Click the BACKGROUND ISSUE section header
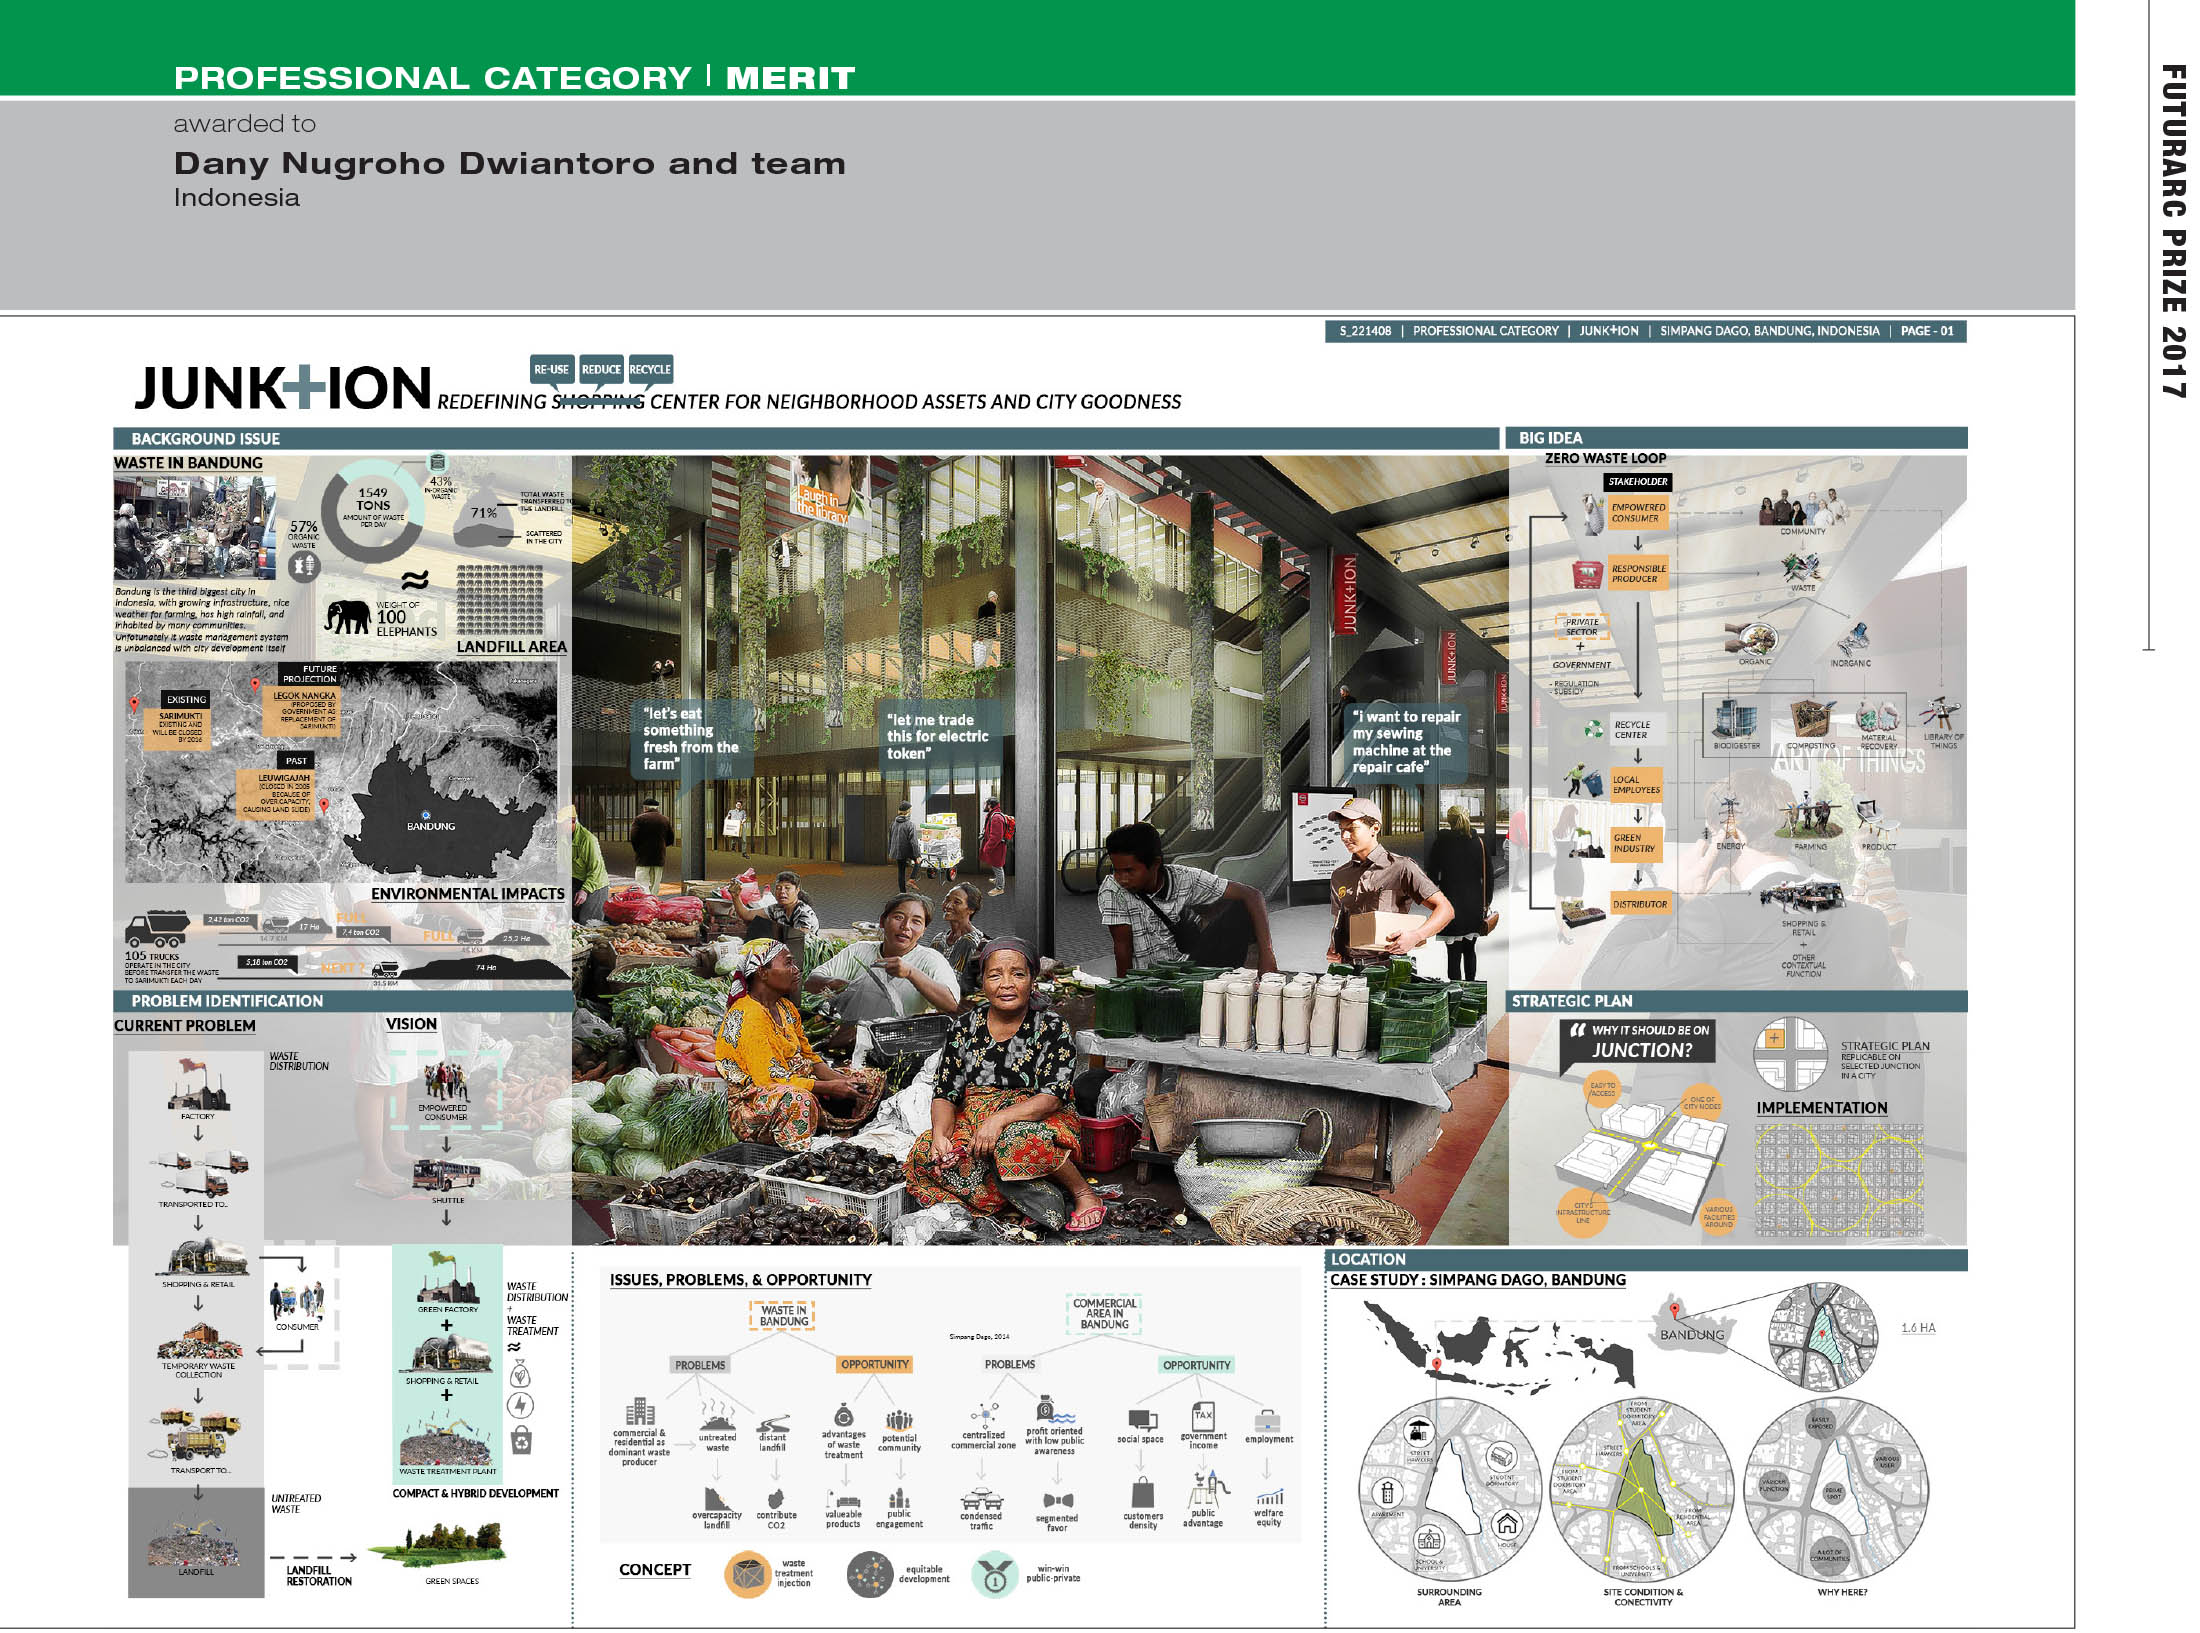Image resolution: width=2200 pixels, height=1633 pixels. click(x=806, y=438)
